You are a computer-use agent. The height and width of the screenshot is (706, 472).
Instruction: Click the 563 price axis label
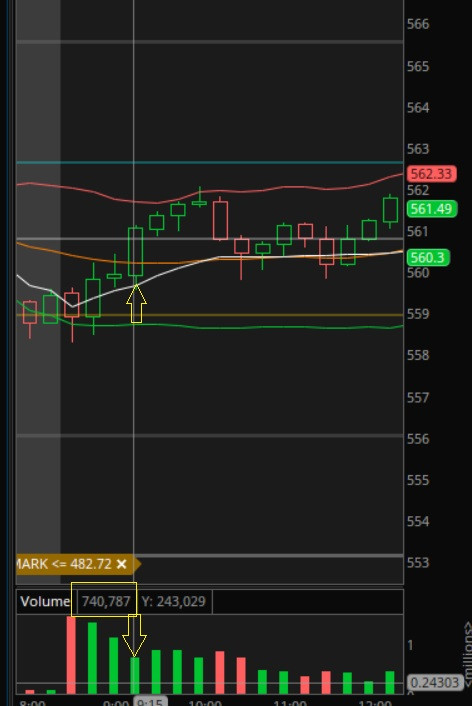coord(418,149)
